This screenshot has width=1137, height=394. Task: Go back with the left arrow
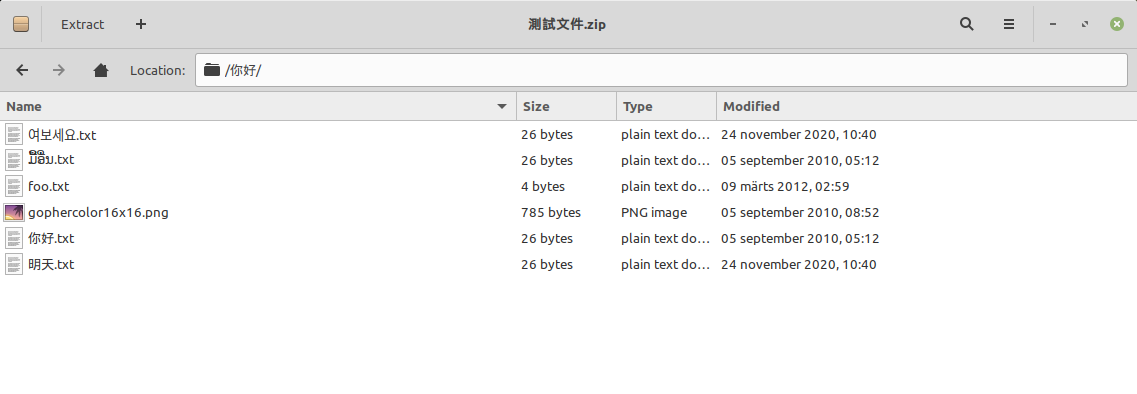click(22, 70)
